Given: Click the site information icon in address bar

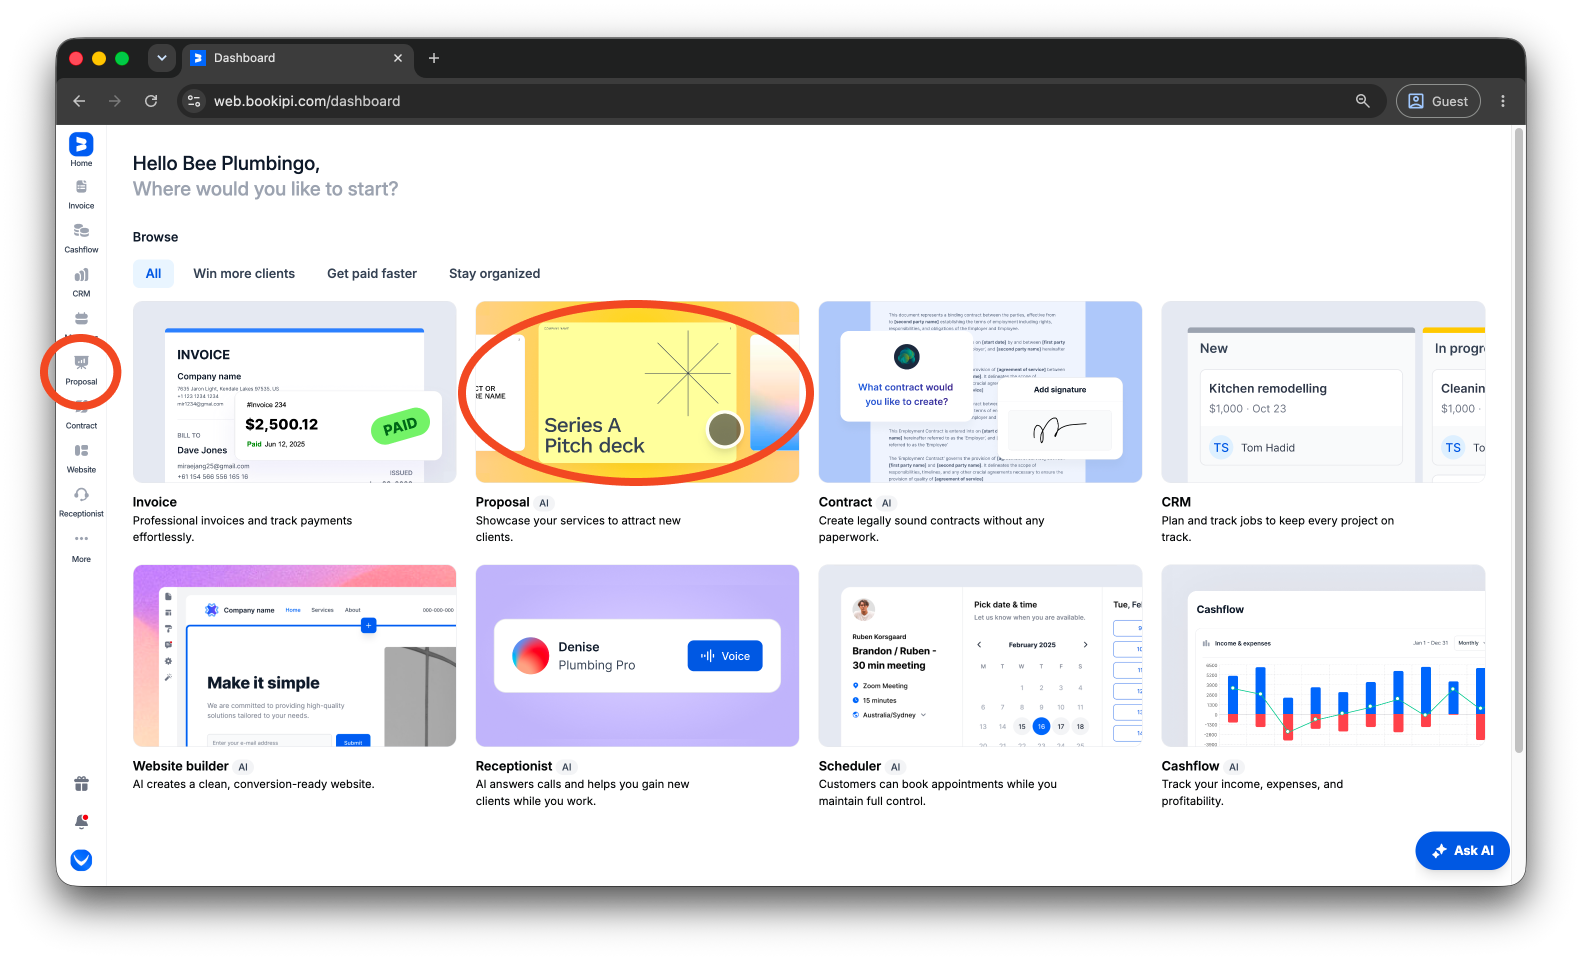Looking at the screenshot, I should point(195,101).
